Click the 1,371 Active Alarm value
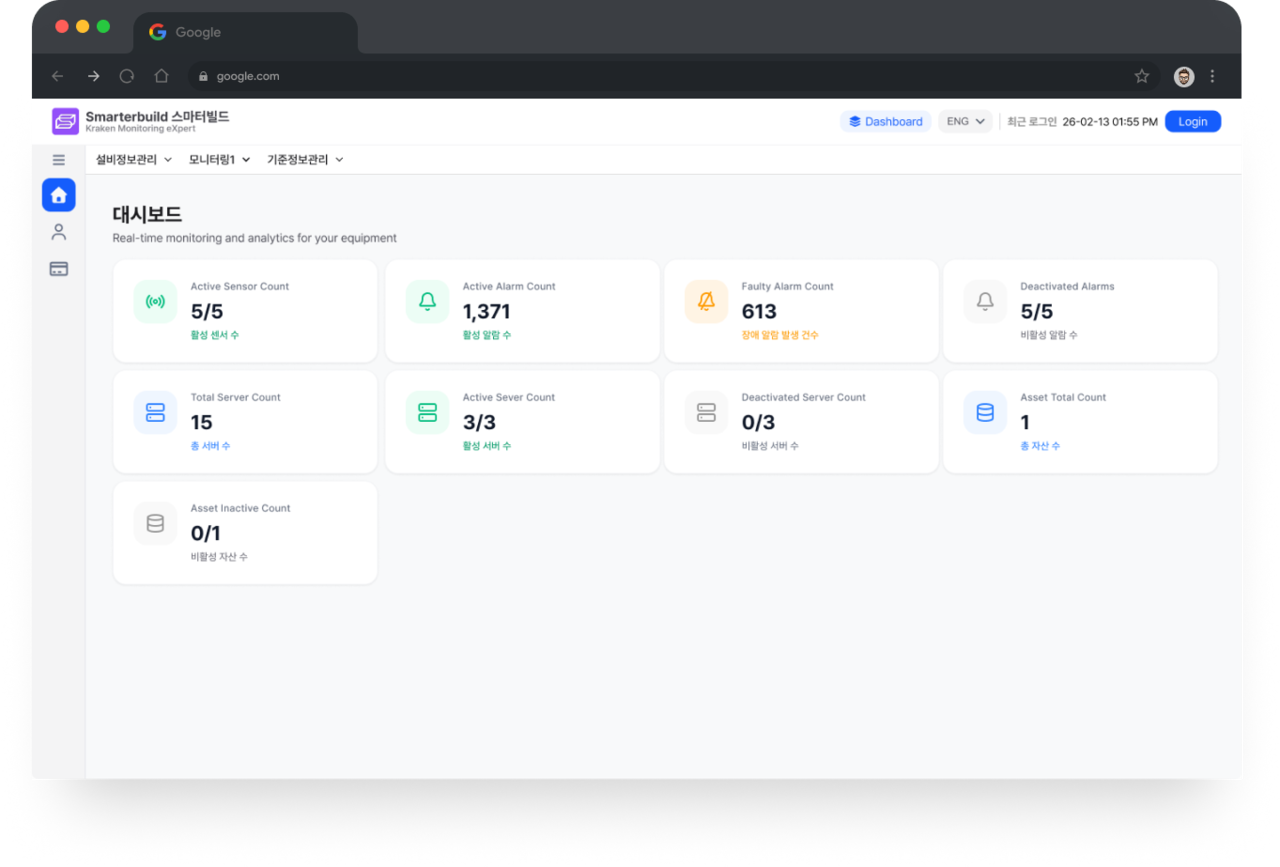This screenshot has height=867, width=1280. [x=487, y=312]
